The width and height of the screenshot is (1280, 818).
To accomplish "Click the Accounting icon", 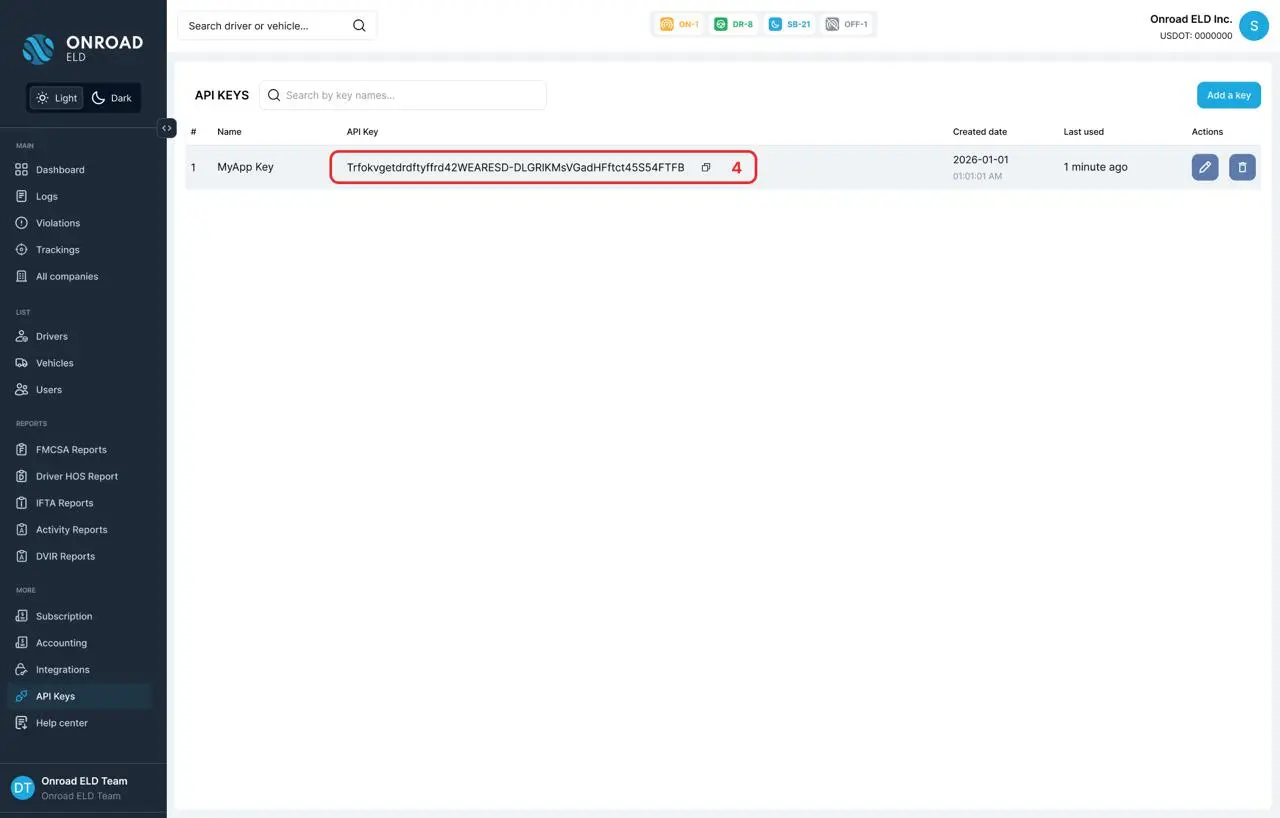I will point(21,643).
